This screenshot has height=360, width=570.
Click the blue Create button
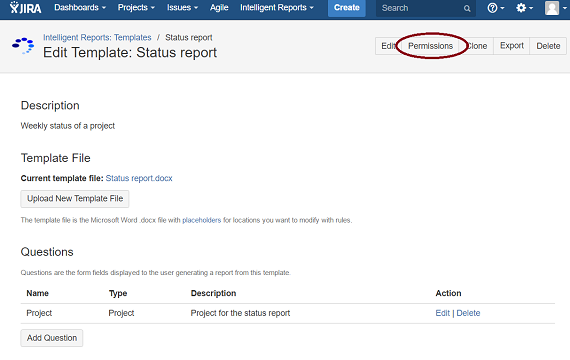[346, 8]
